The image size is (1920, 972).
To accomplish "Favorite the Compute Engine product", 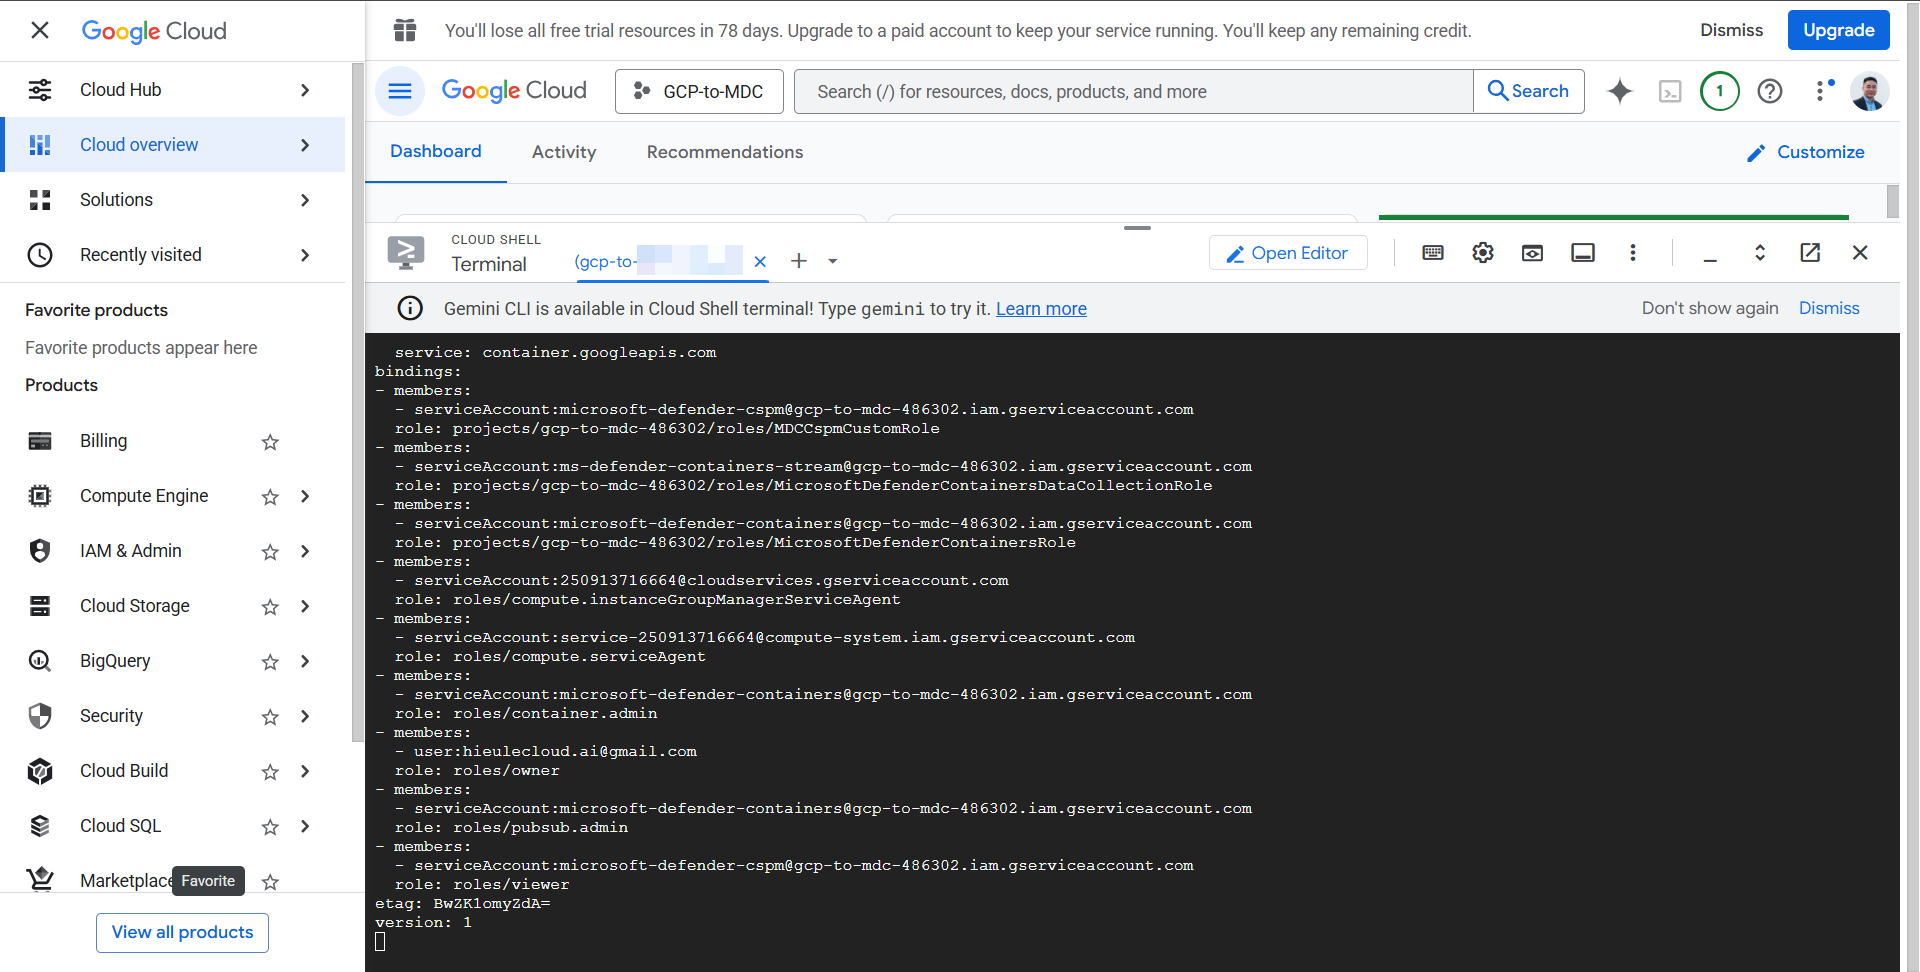I will point(270,497).
